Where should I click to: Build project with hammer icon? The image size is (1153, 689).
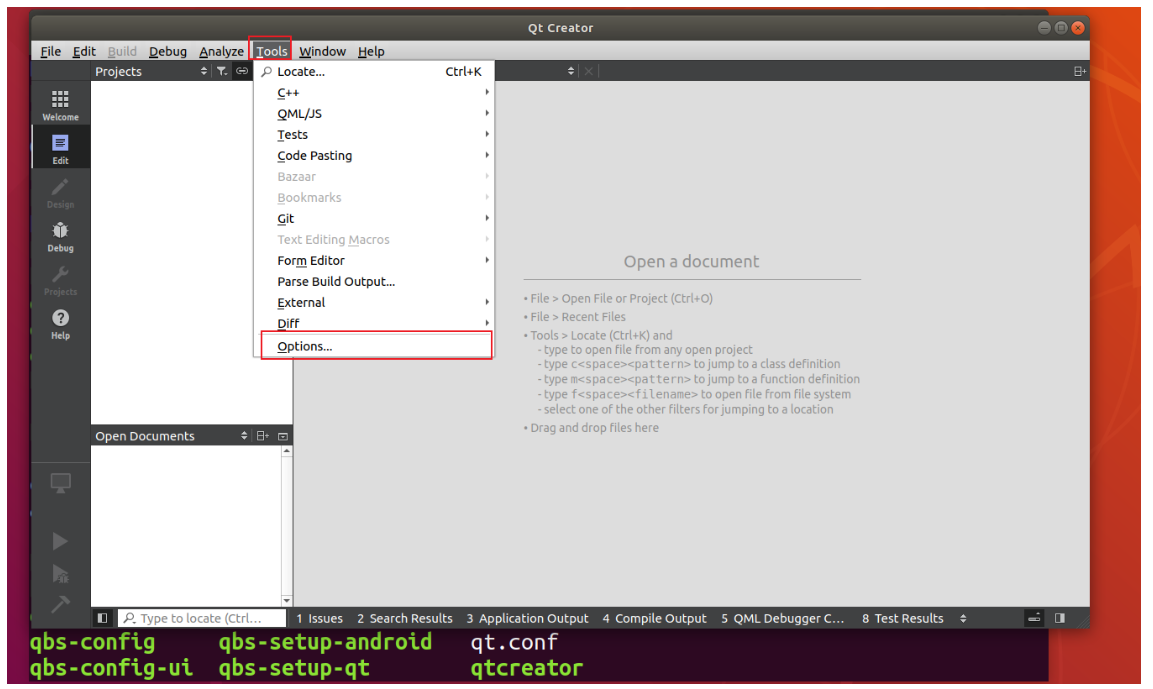coord(60,604)
